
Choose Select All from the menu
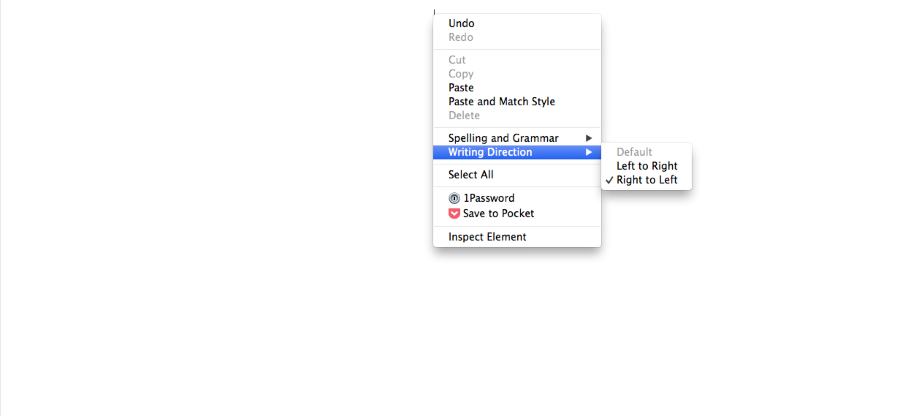tap(471, 175)
